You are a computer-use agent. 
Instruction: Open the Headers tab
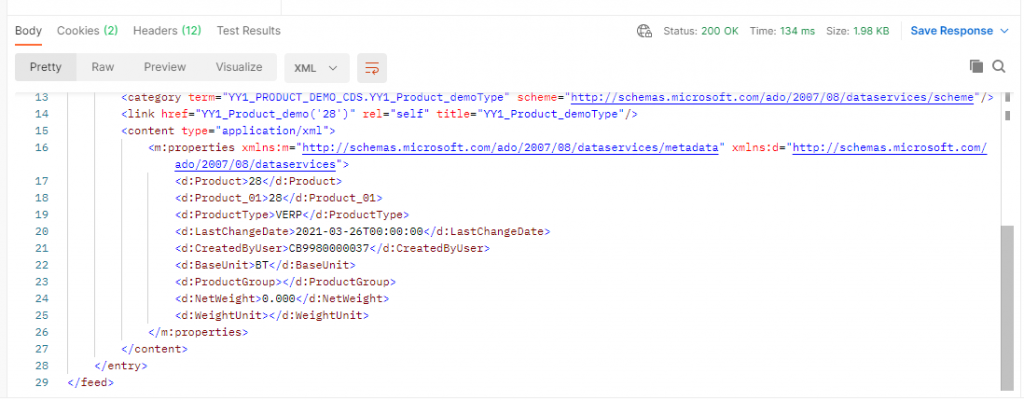(x=167, y=31)
